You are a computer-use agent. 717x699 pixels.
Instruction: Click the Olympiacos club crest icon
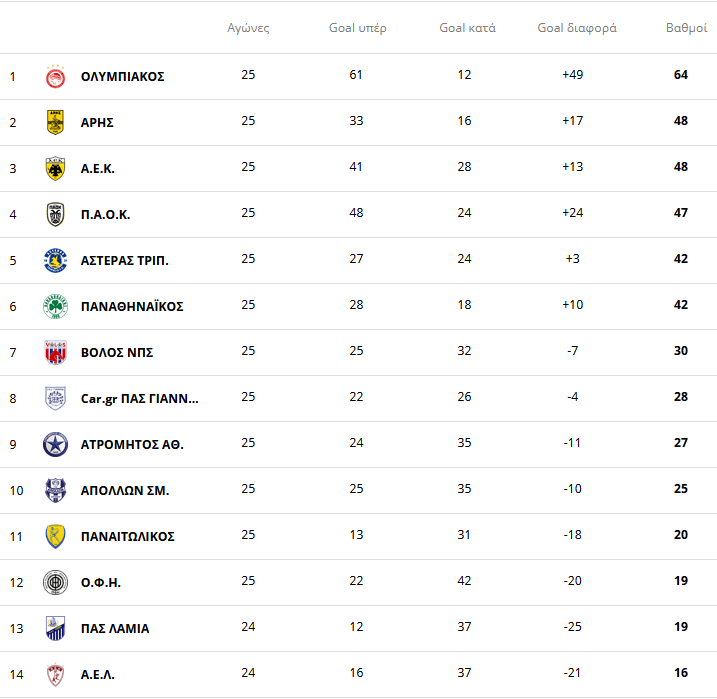click(x=55, y=77)
